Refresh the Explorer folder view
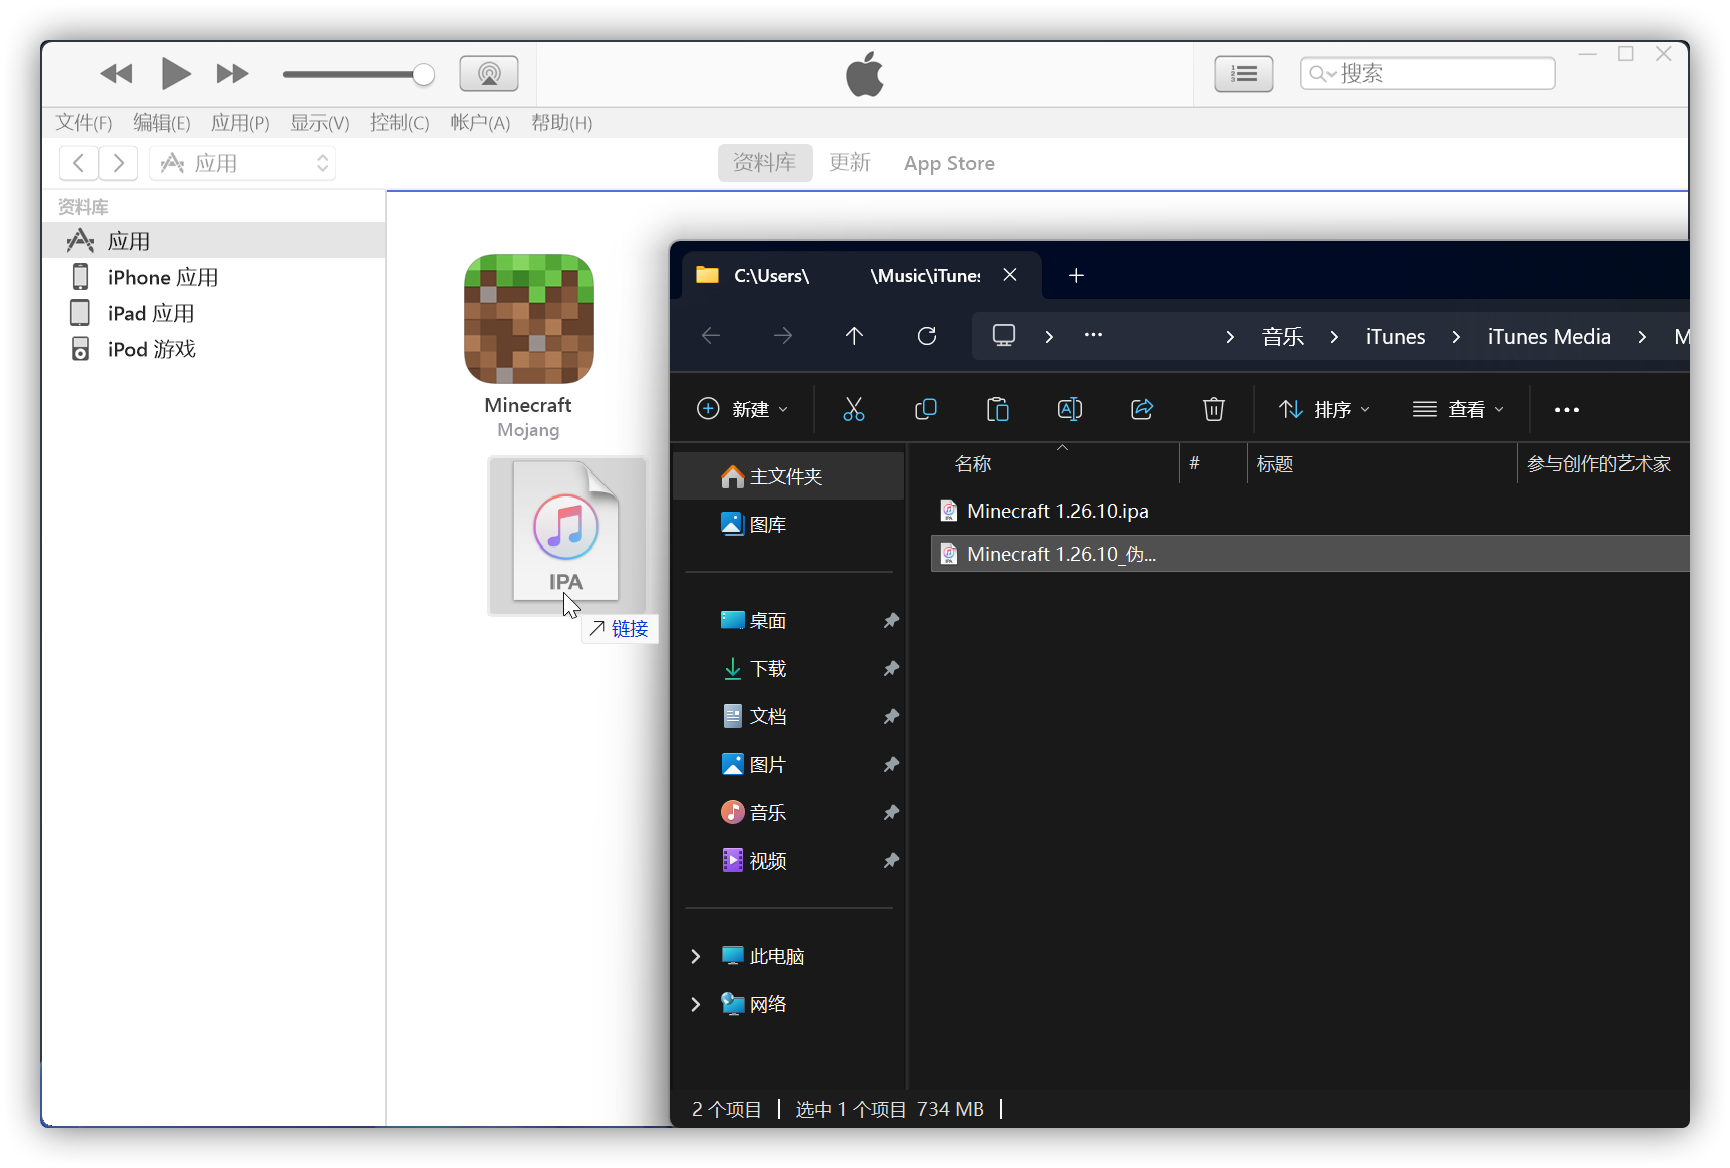1730x1168 pixels. point(926,336)
